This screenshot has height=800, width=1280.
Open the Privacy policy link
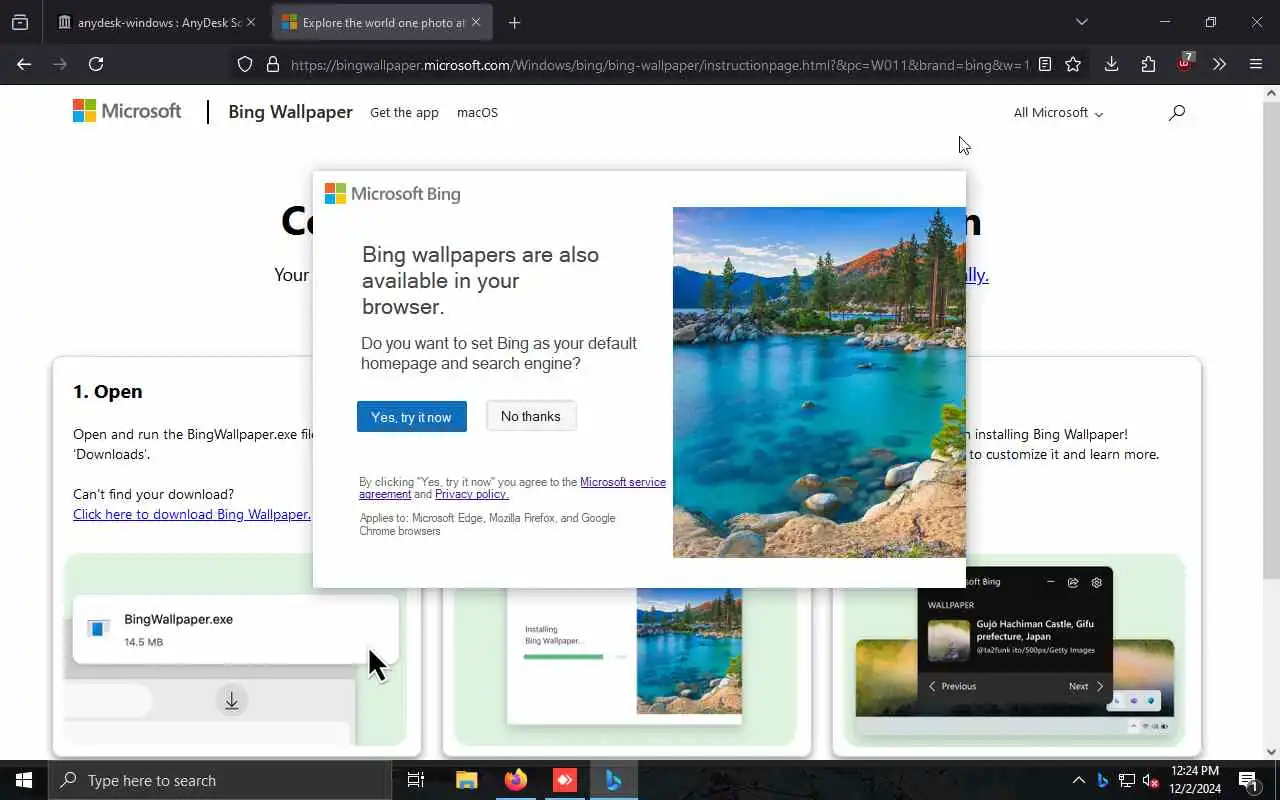tap(471, 494)
